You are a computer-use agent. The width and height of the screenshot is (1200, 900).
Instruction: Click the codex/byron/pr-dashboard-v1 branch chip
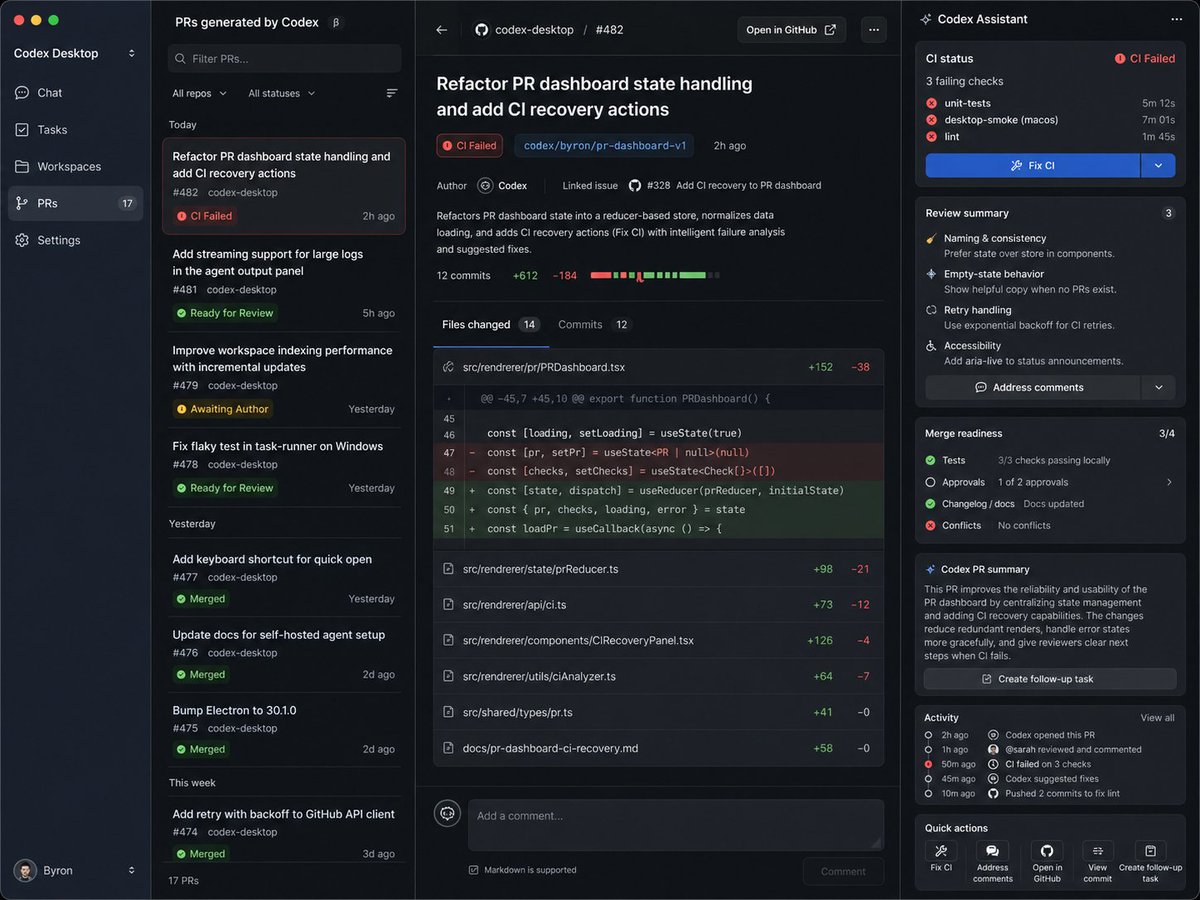pos(605,146)
